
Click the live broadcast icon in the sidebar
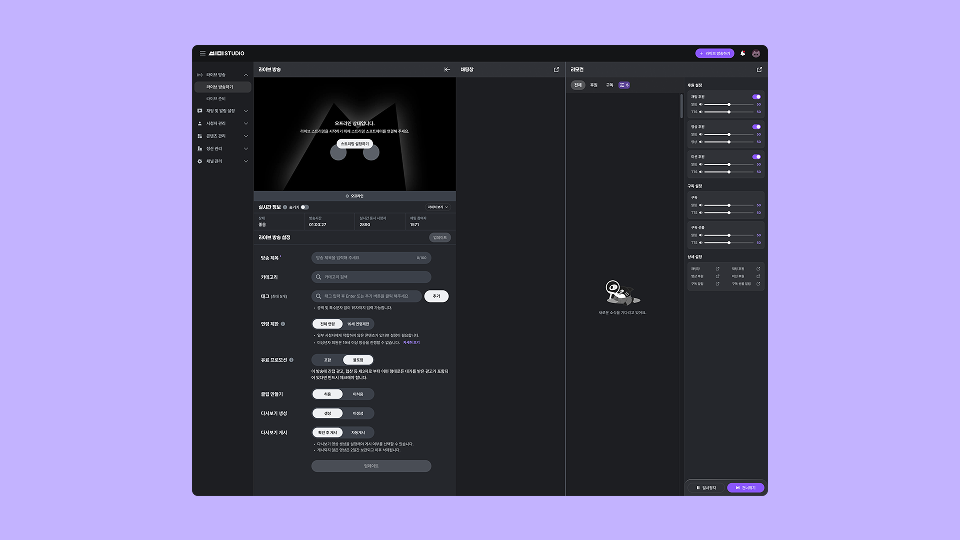click(200, 75)
